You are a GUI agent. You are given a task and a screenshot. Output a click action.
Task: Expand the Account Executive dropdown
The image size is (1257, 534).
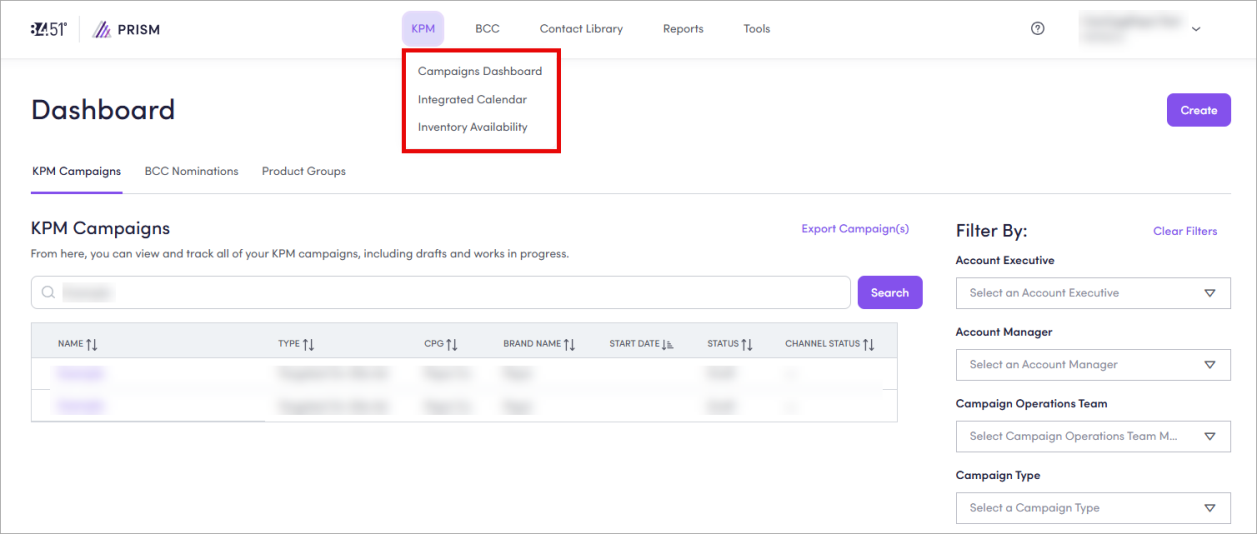(x=1093, y=293)
